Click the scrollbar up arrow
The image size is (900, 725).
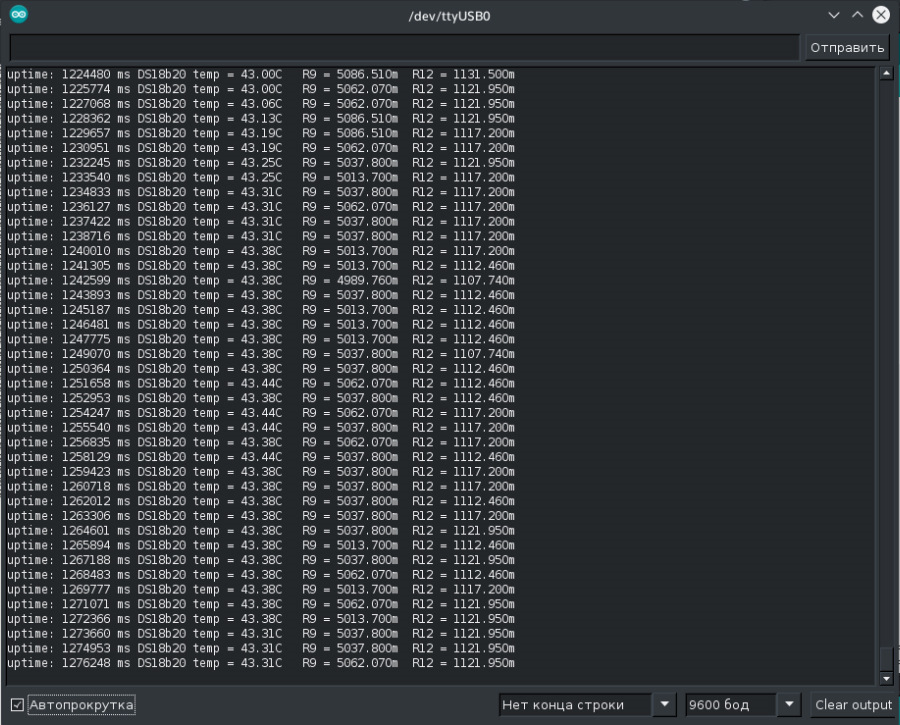[886, 73]
